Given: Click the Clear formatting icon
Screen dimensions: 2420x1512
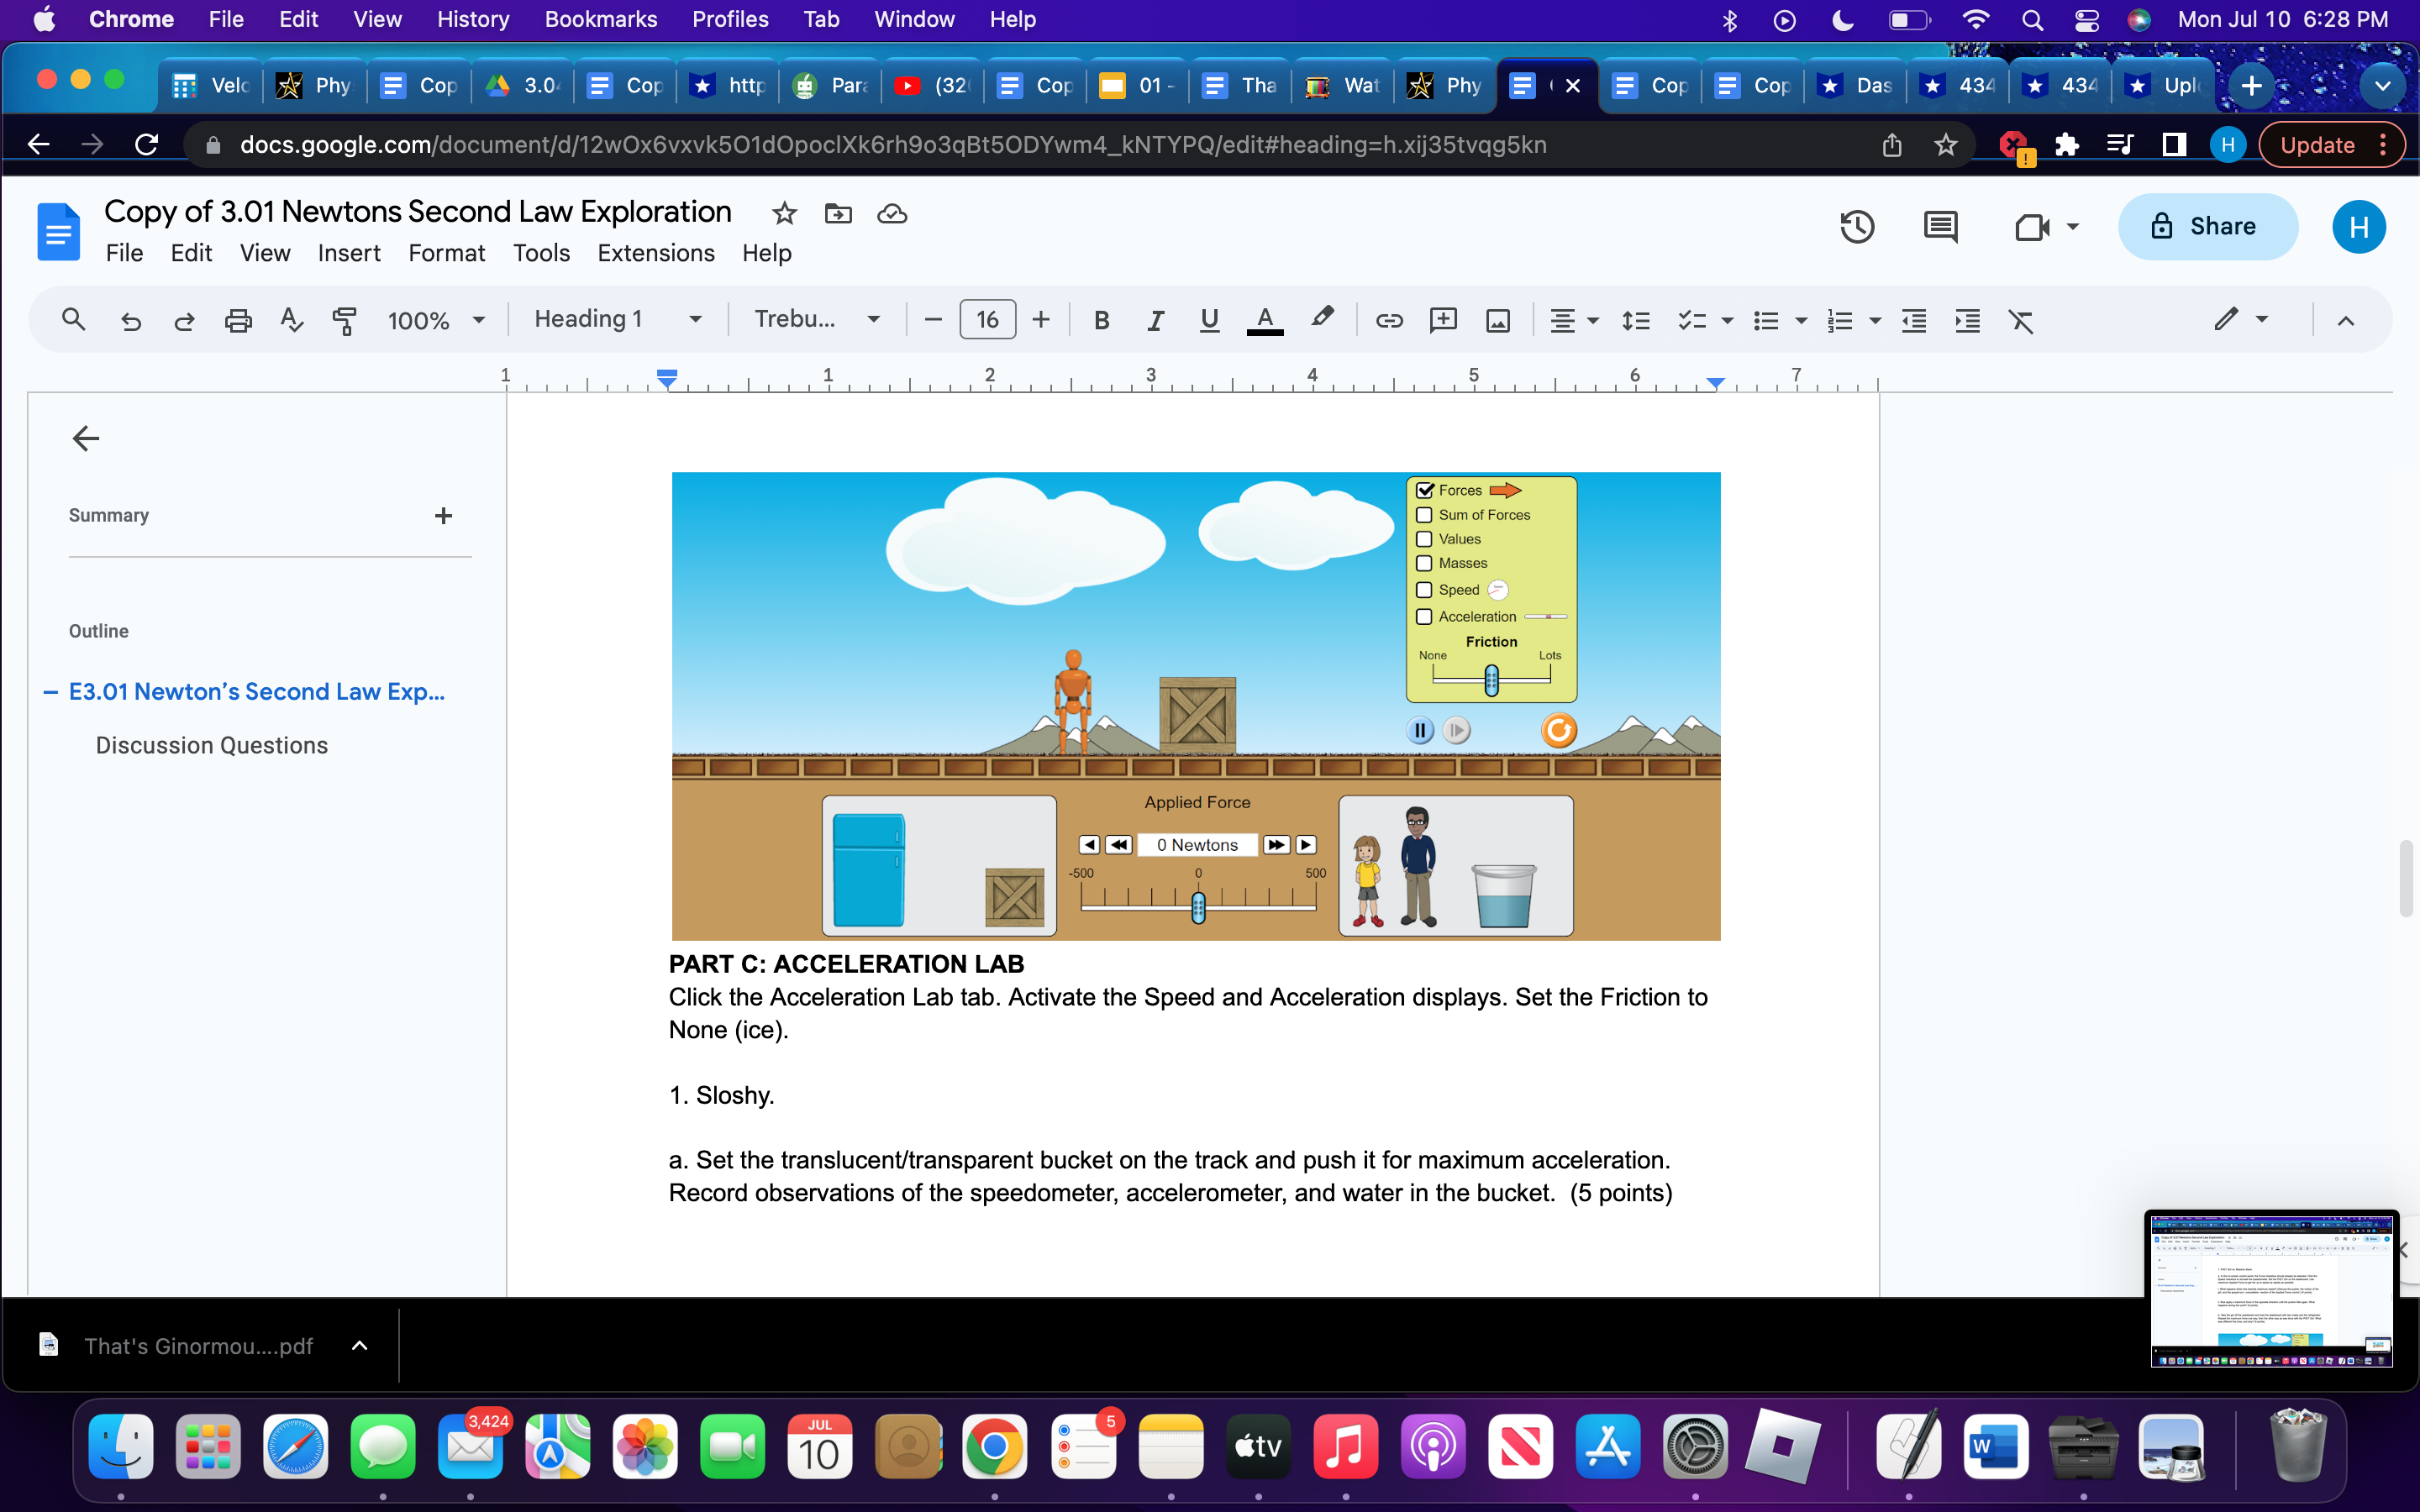Looking at the screenshot, I should [2021, 320].
